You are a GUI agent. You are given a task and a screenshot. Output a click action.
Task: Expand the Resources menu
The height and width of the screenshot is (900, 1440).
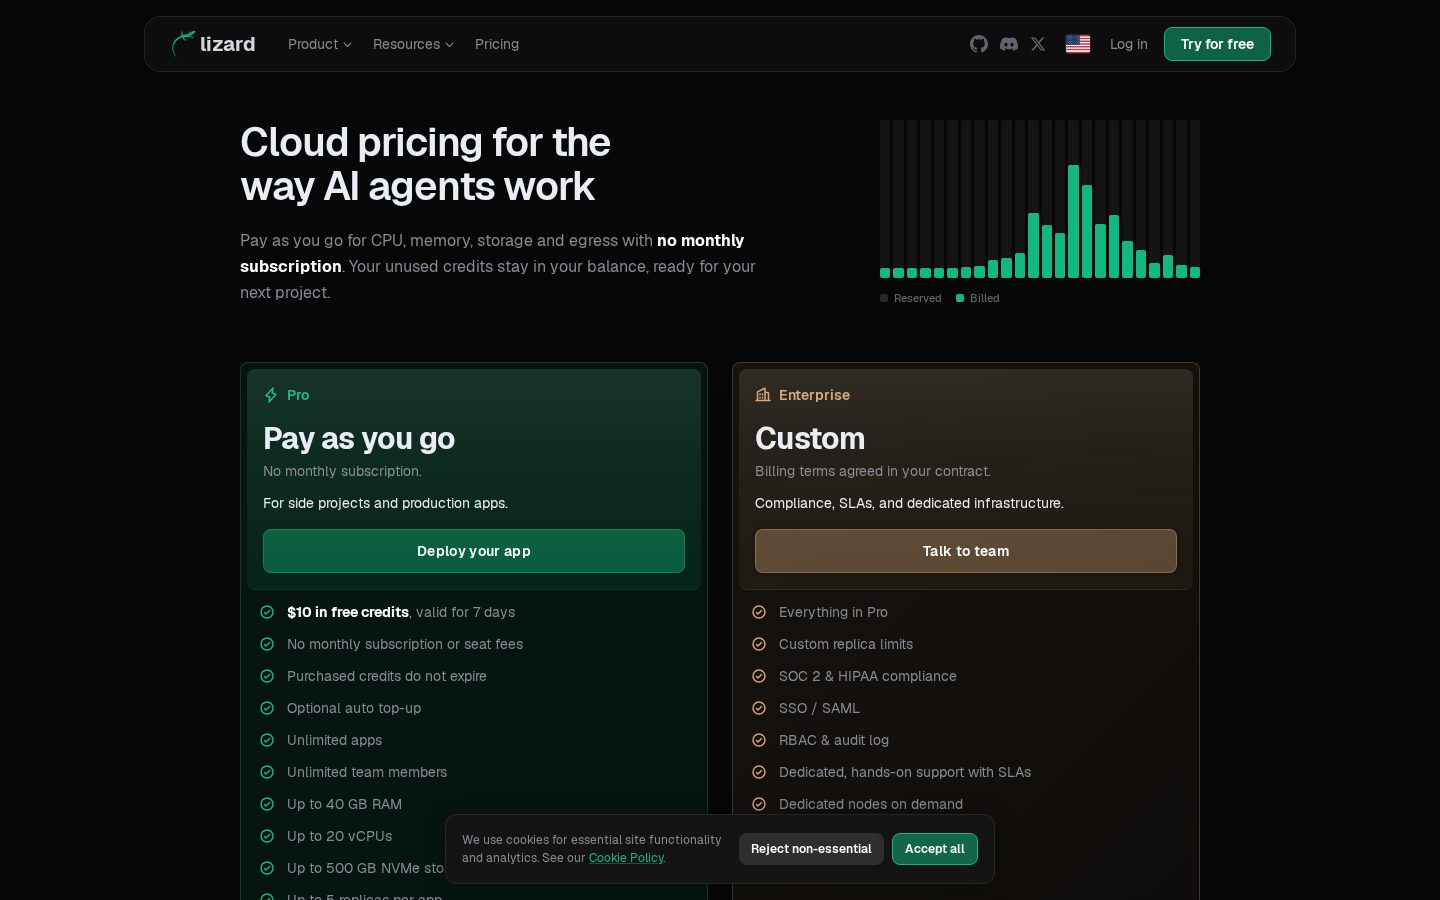[x=413, y=44]
